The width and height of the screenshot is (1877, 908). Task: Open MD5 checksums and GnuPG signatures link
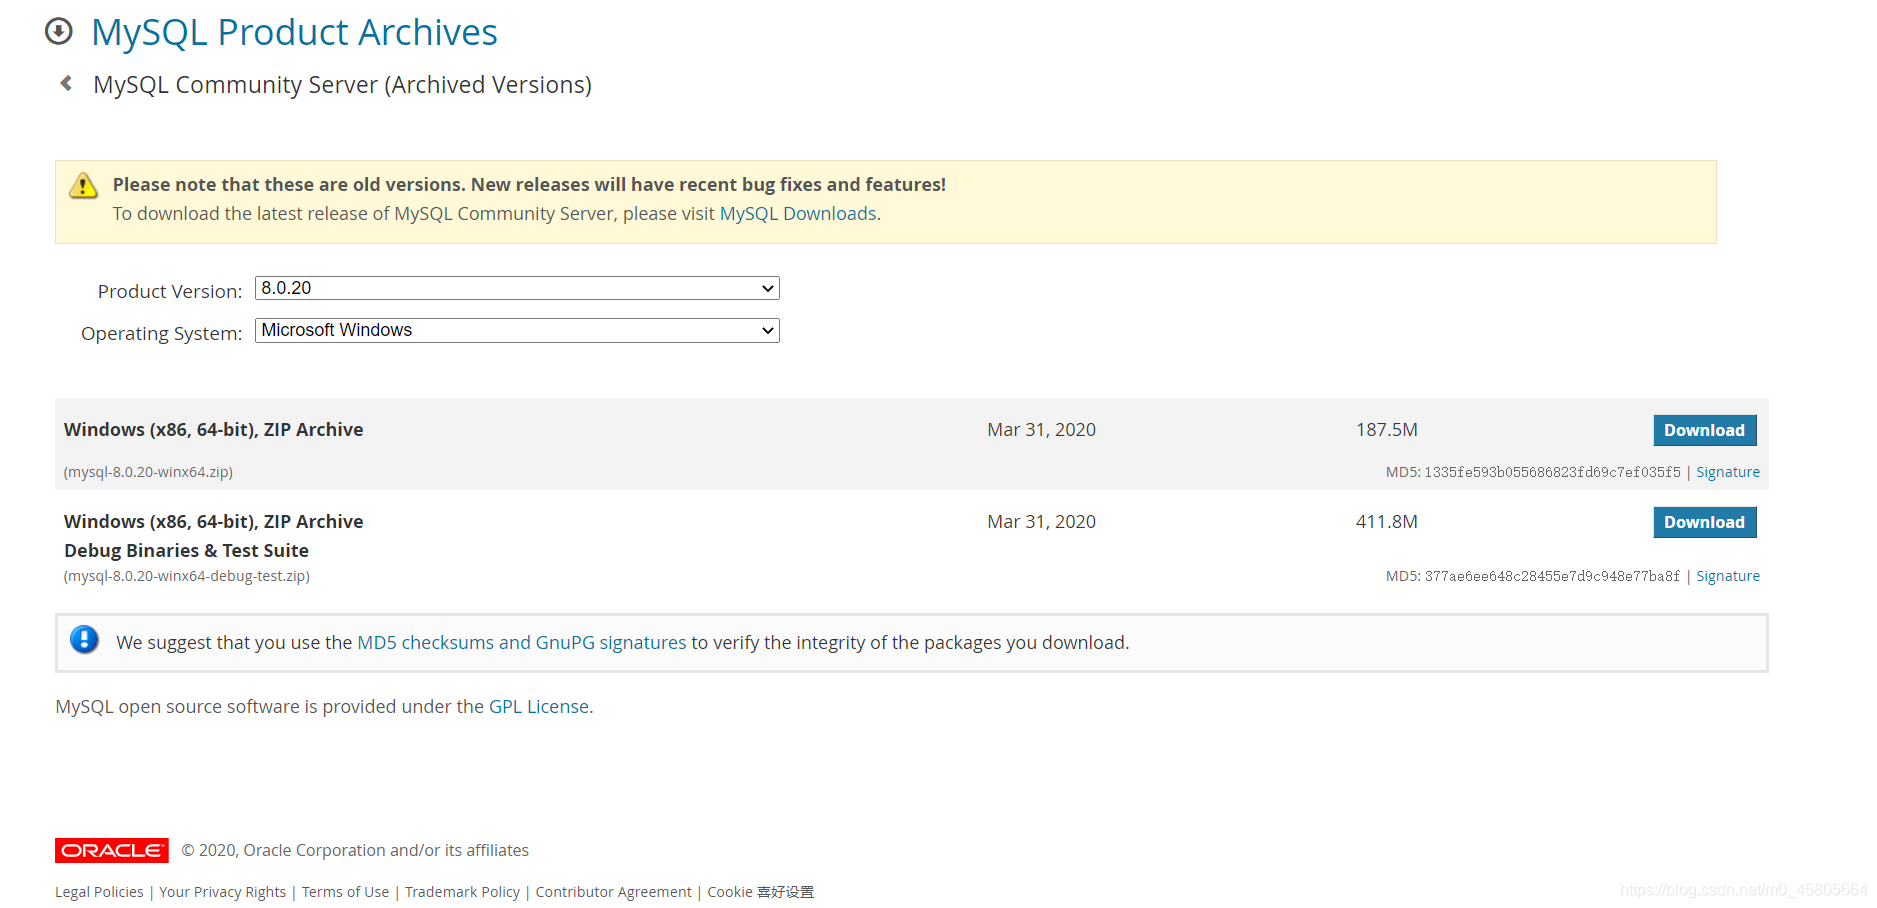[522, 642]
